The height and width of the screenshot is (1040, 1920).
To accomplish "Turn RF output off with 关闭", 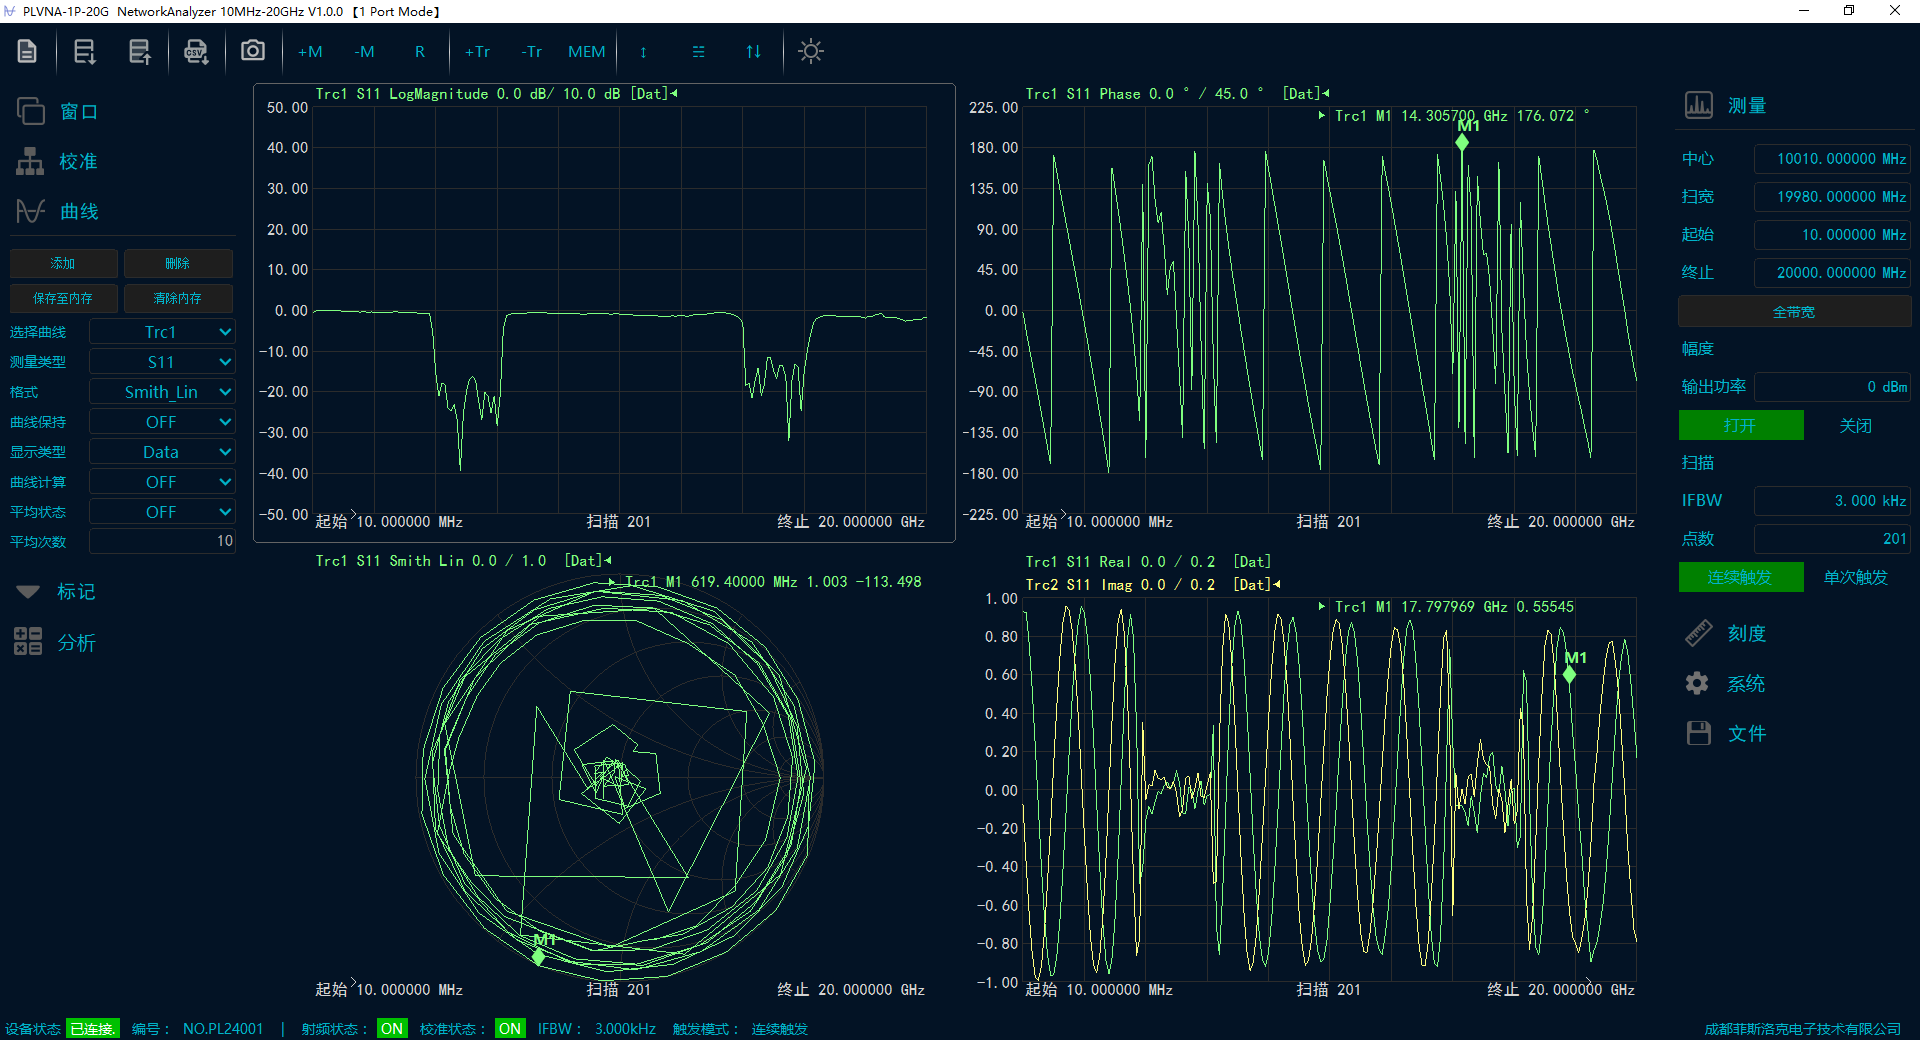I will 1856,426.
